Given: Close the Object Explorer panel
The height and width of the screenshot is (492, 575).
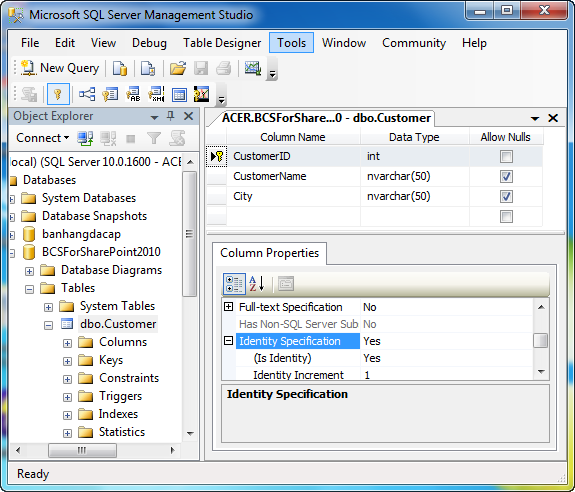Looking at the screenshot, I should 188,116.
